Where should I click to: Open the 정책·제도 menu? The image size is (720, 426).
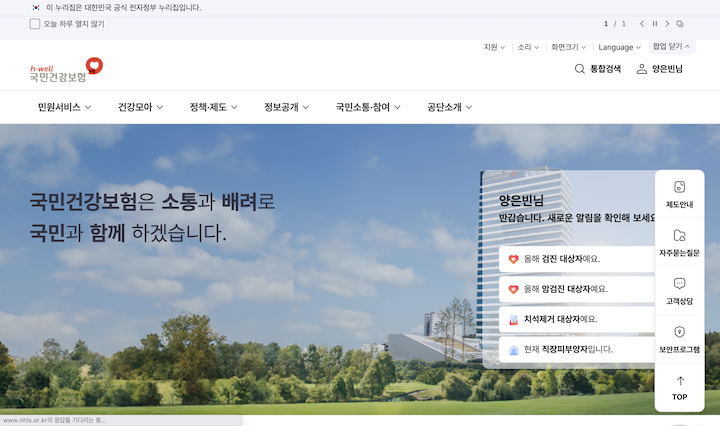(214, 107)
